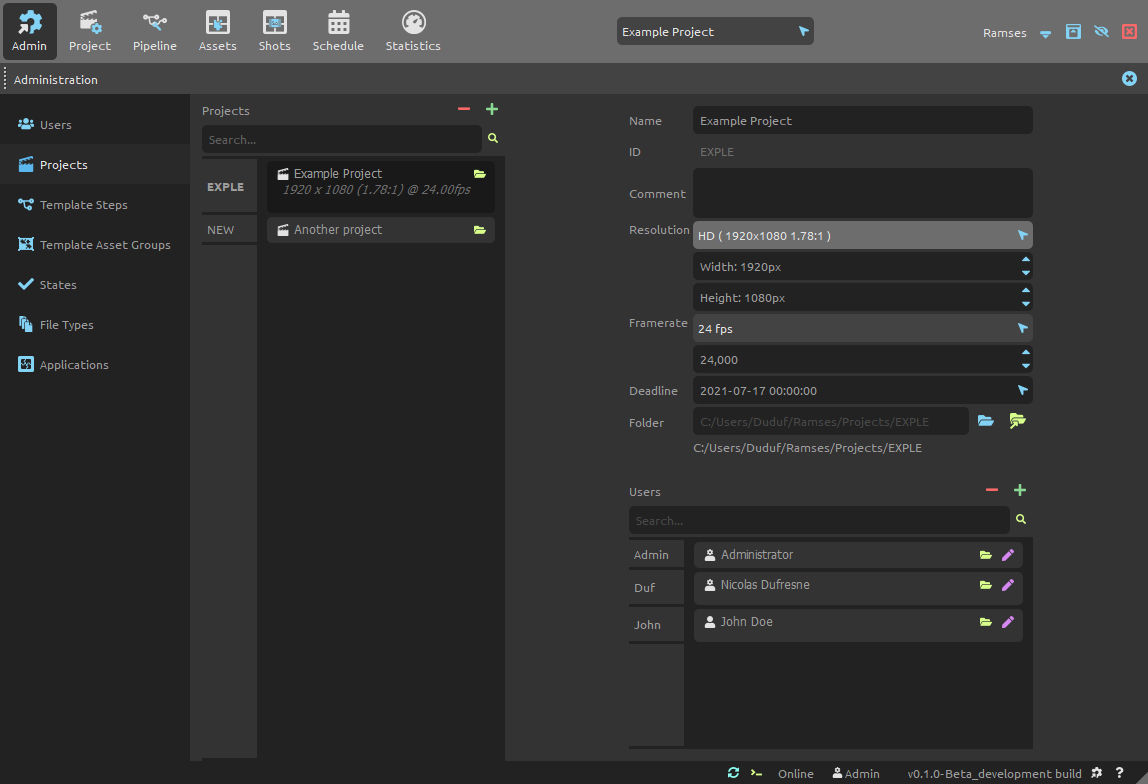Click the Comment text field
This screenshot has height=784, width=1148.
click(862, 192)
